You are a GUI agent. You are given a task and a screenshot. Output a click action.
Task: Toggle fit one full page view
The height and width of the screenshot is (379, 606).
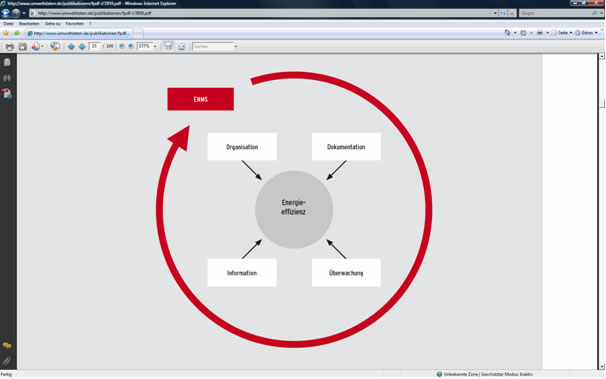181,46
